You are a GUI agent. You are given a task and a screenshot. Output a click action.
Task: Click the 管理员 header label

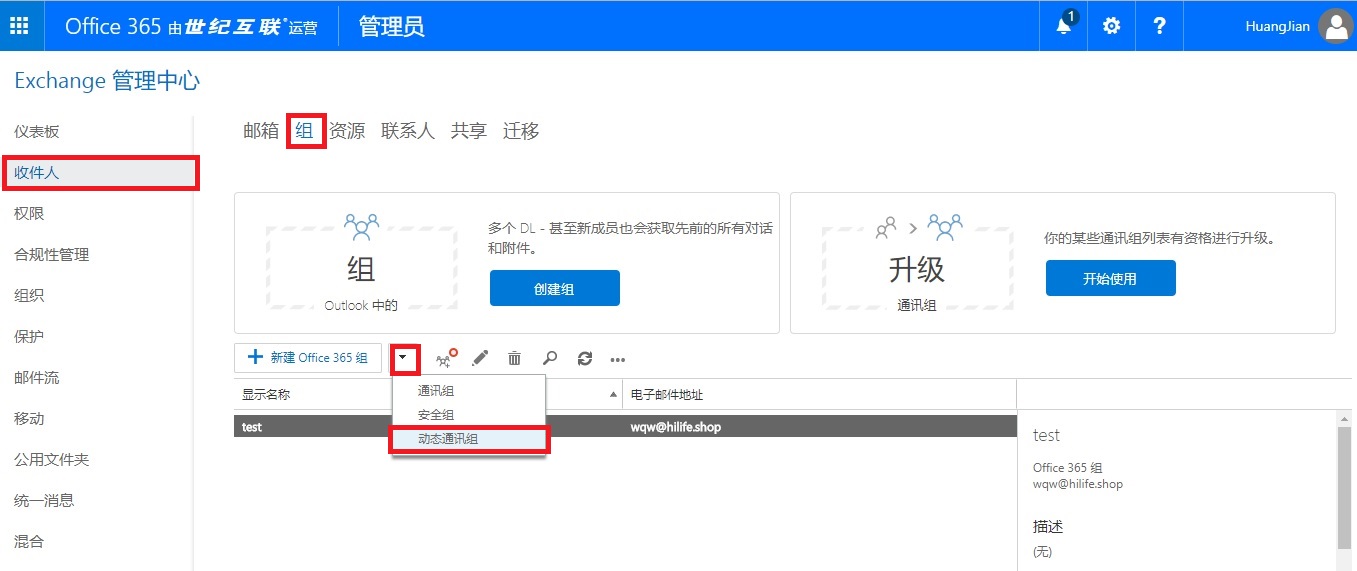click(x=392, y=26)
